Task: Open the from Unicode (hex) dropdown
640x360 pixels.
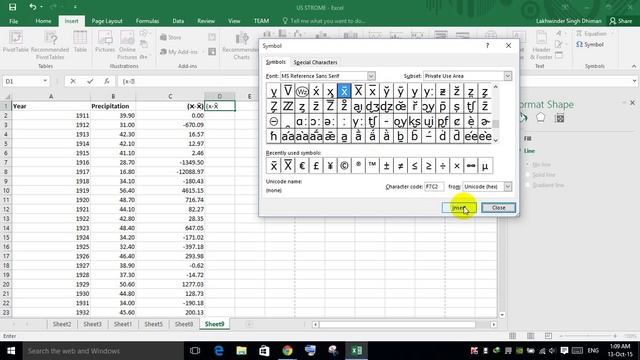Action: pyautogui.click(x=507, y=187)
